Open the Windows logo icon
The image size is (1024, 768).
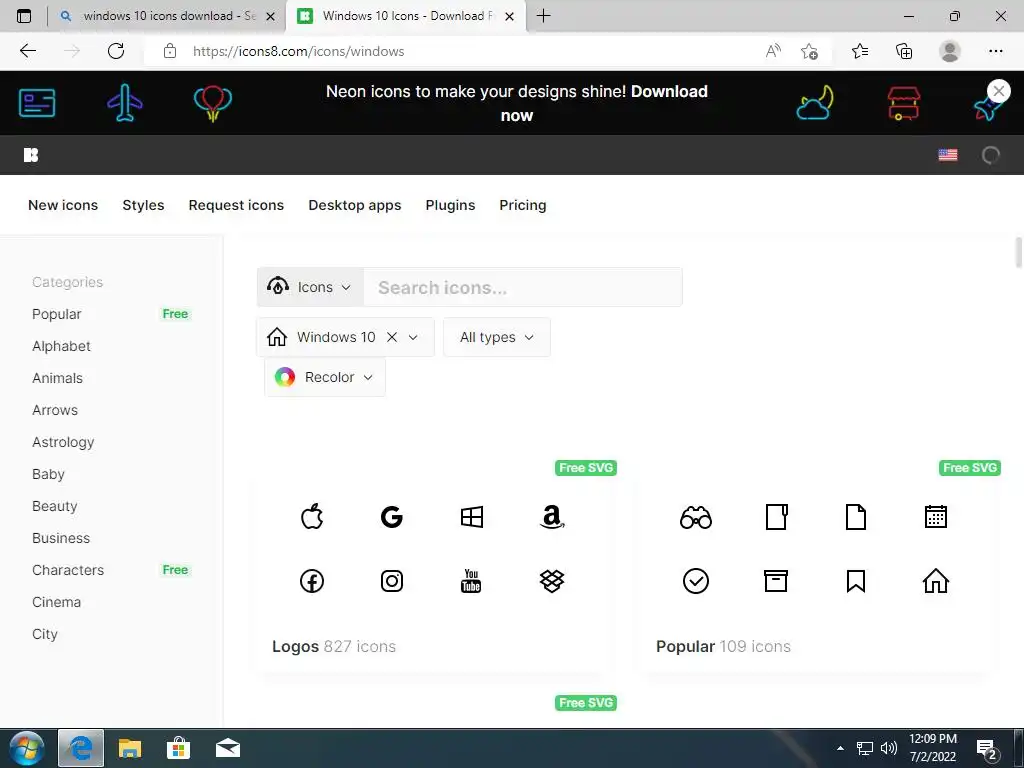[x=472, y=517]
